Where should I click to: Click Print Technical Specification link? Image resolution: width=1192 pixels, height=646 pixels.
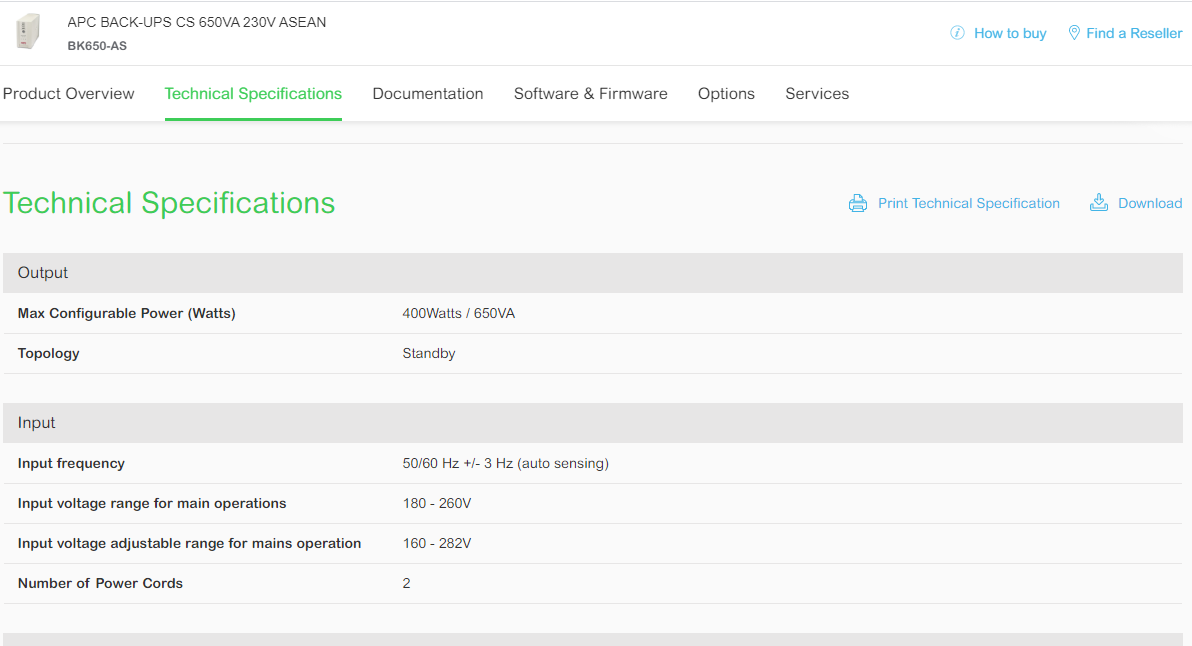[x=968, y=204]
